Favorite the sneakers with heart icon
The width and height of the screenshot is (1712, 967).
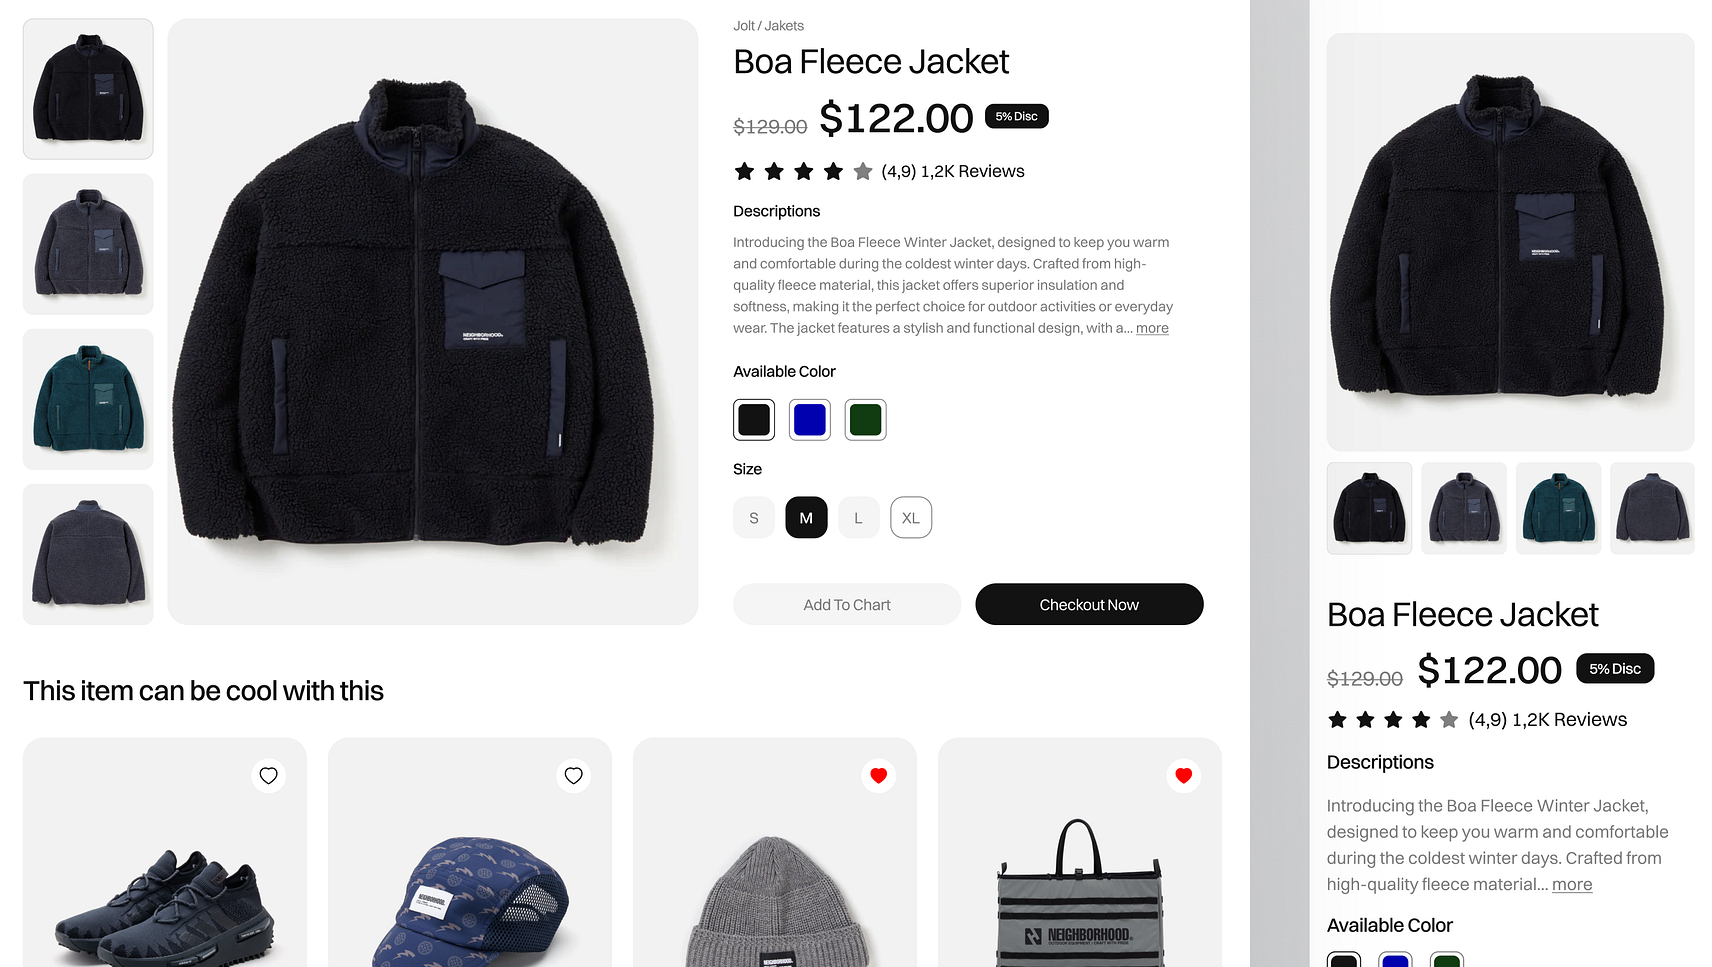pyautogui.click(x=268, y=776)
